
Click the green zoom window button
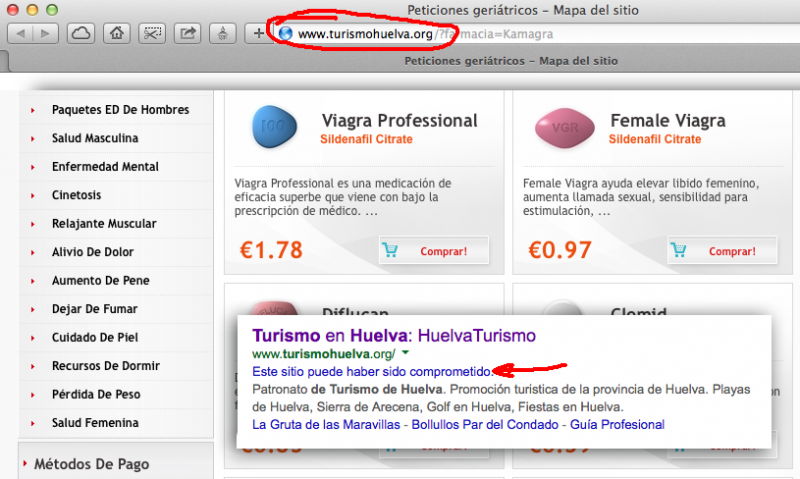click(x=52, y=10)
